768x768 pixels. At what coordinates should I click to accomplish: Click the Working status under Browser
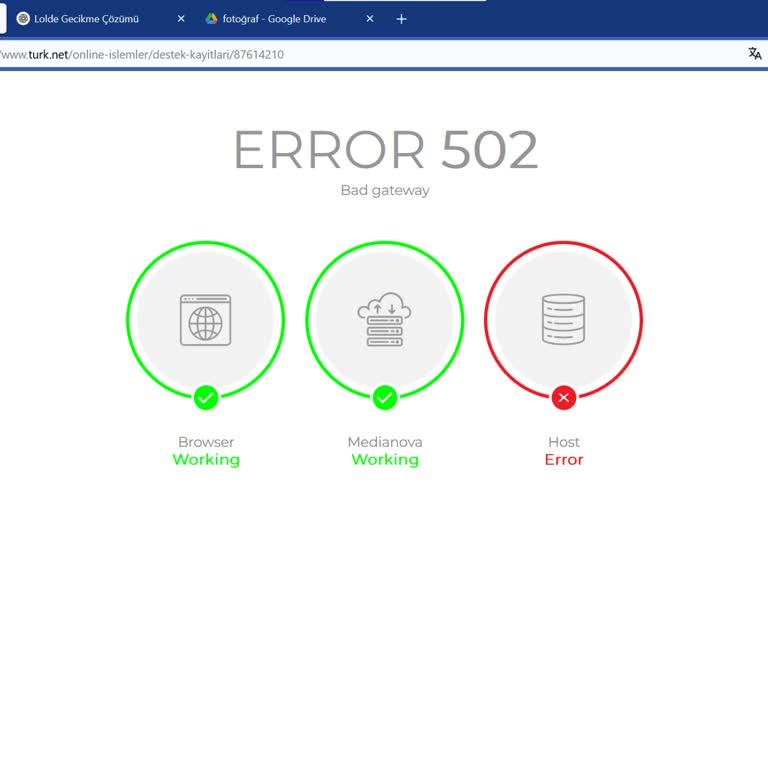206,460
